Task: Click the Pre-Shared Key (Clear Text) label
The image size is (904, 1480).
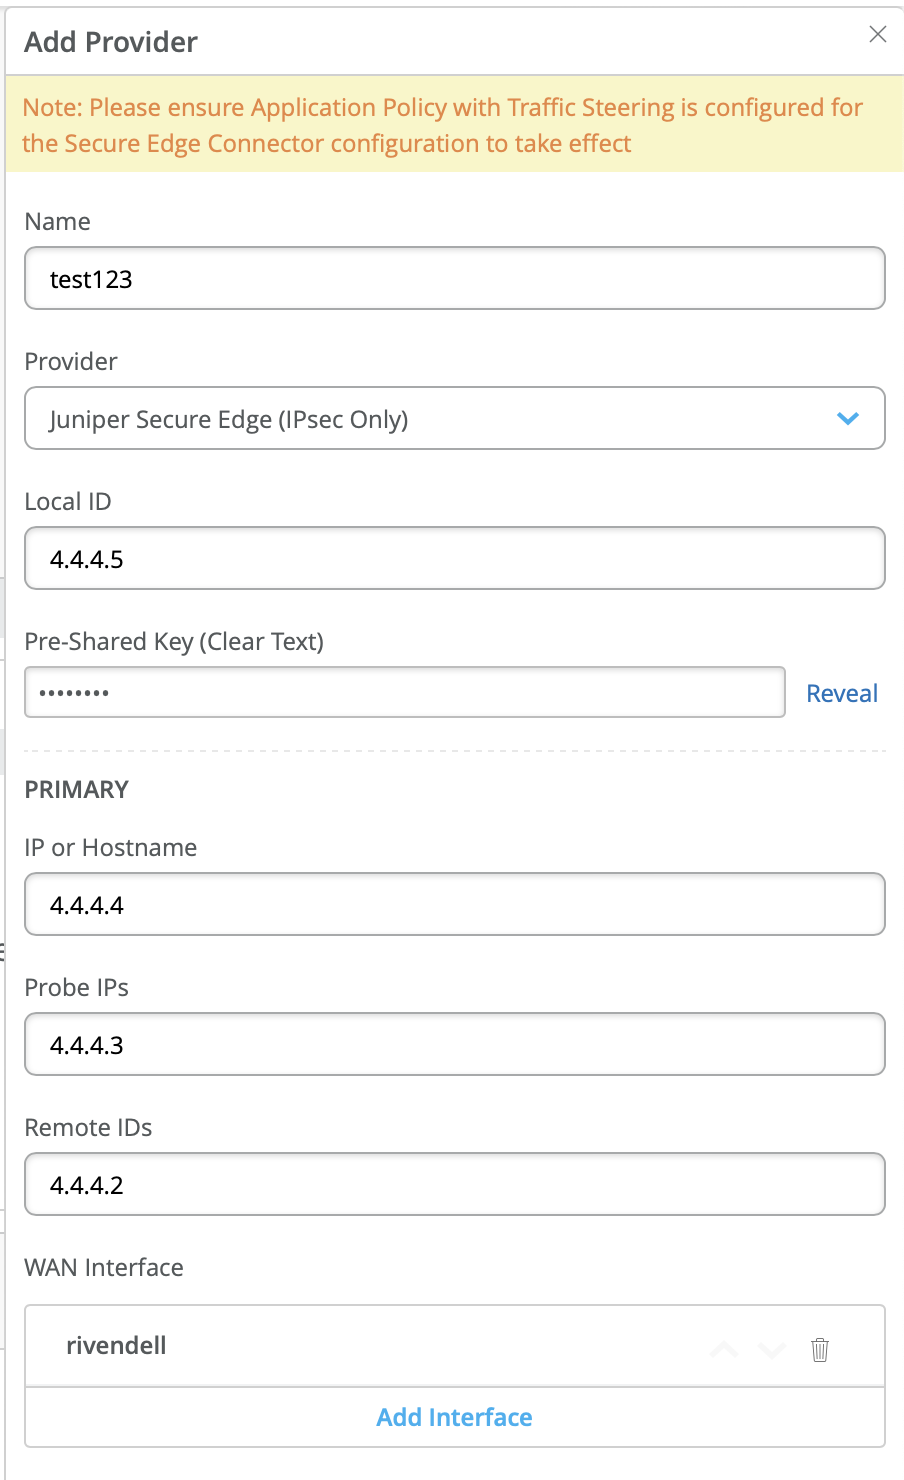Action: [174, 641]
